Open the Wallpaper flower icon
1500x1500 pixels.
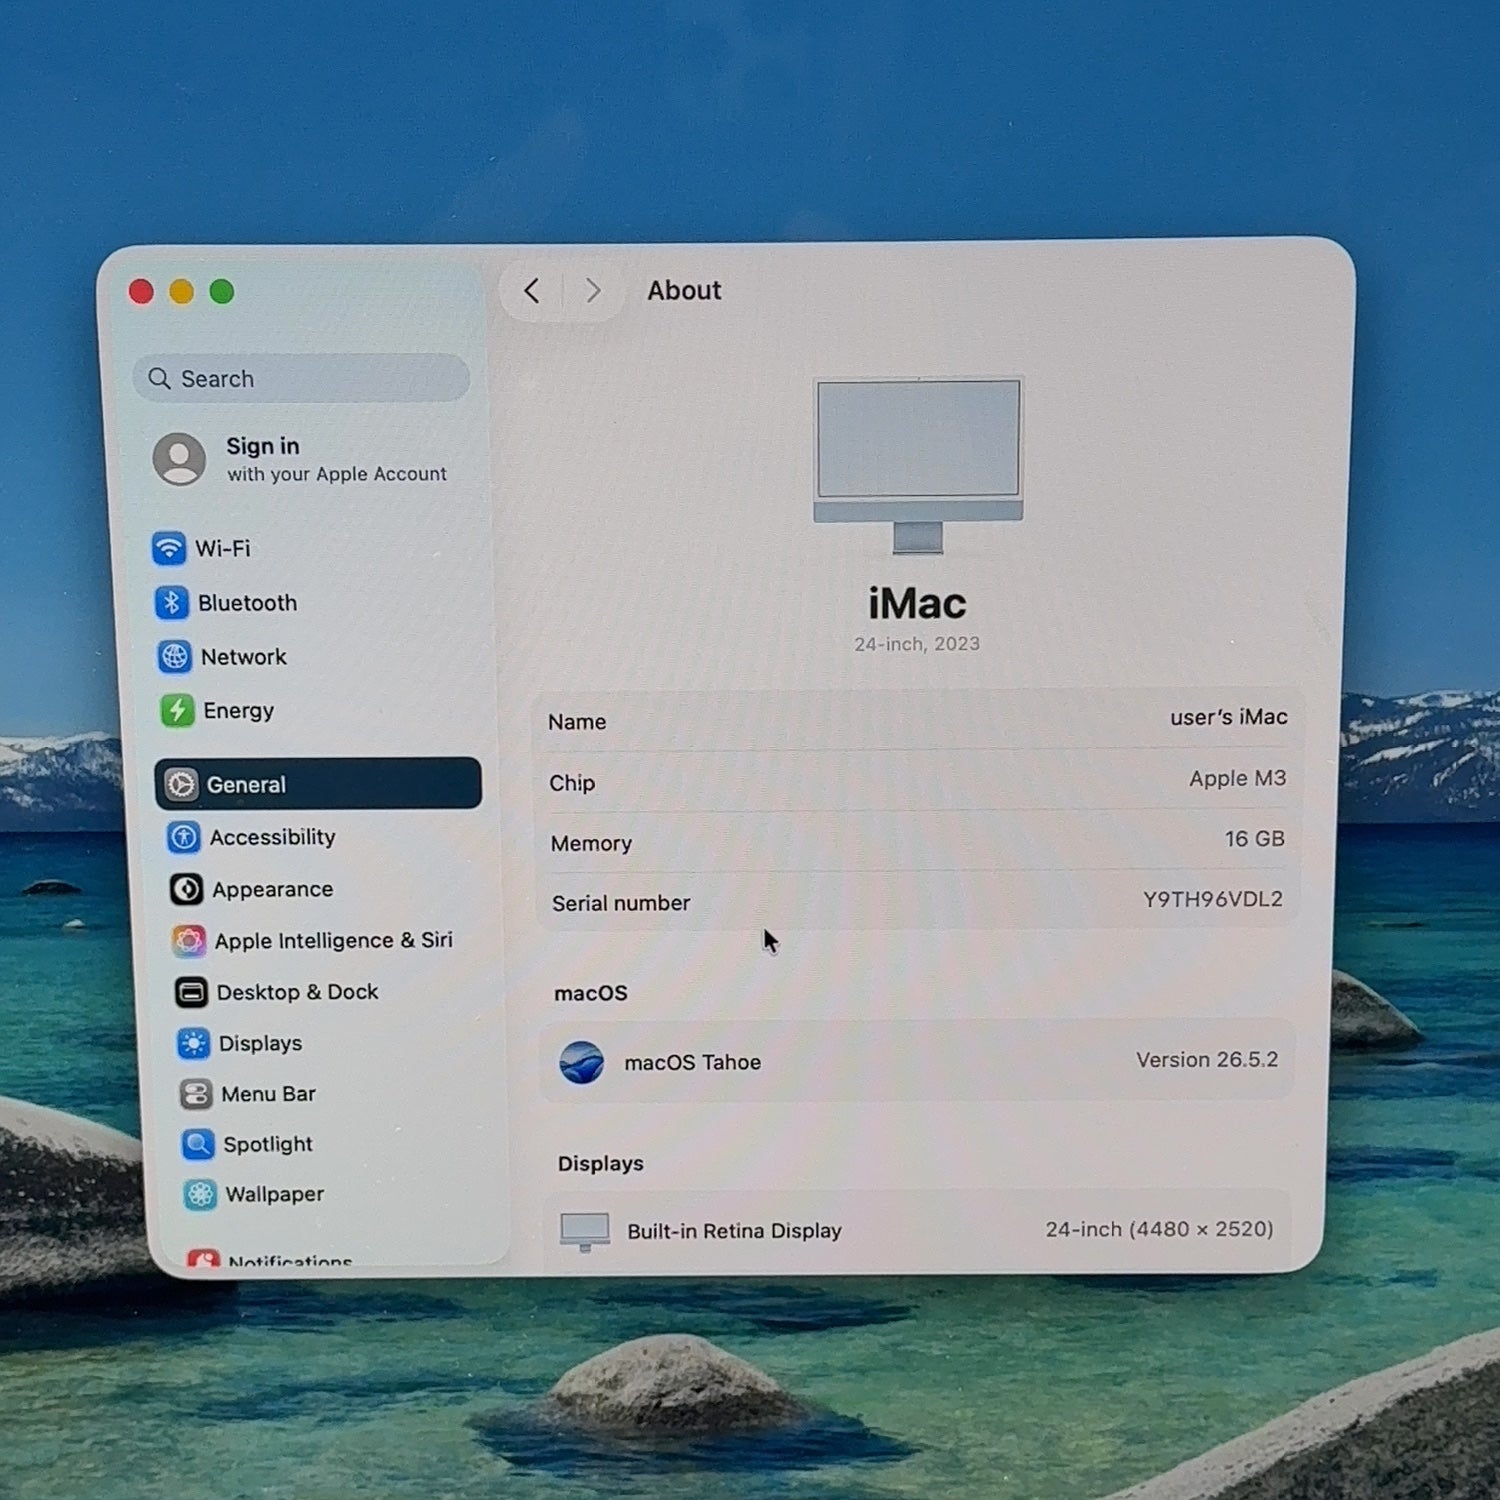click(x=200, y=1194)
